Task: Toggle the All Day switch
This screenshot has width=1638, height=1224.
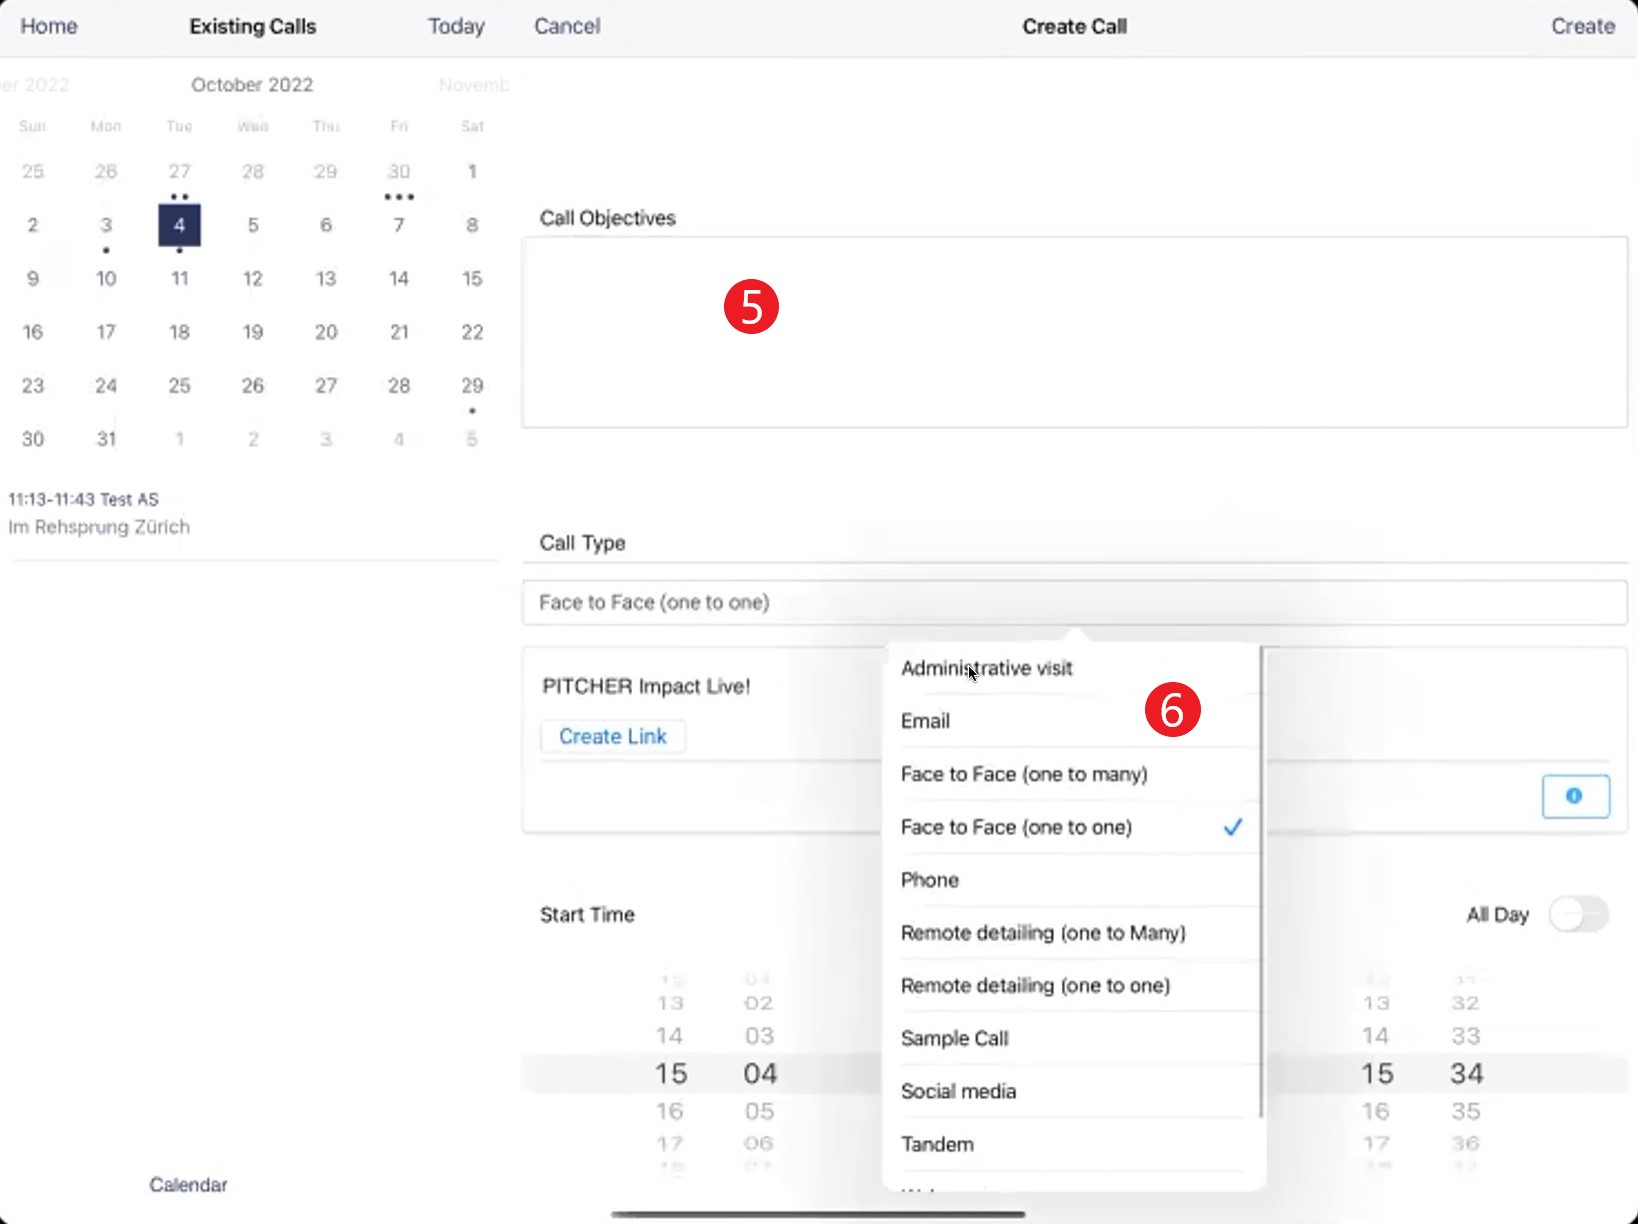Action: [1578, 914]
